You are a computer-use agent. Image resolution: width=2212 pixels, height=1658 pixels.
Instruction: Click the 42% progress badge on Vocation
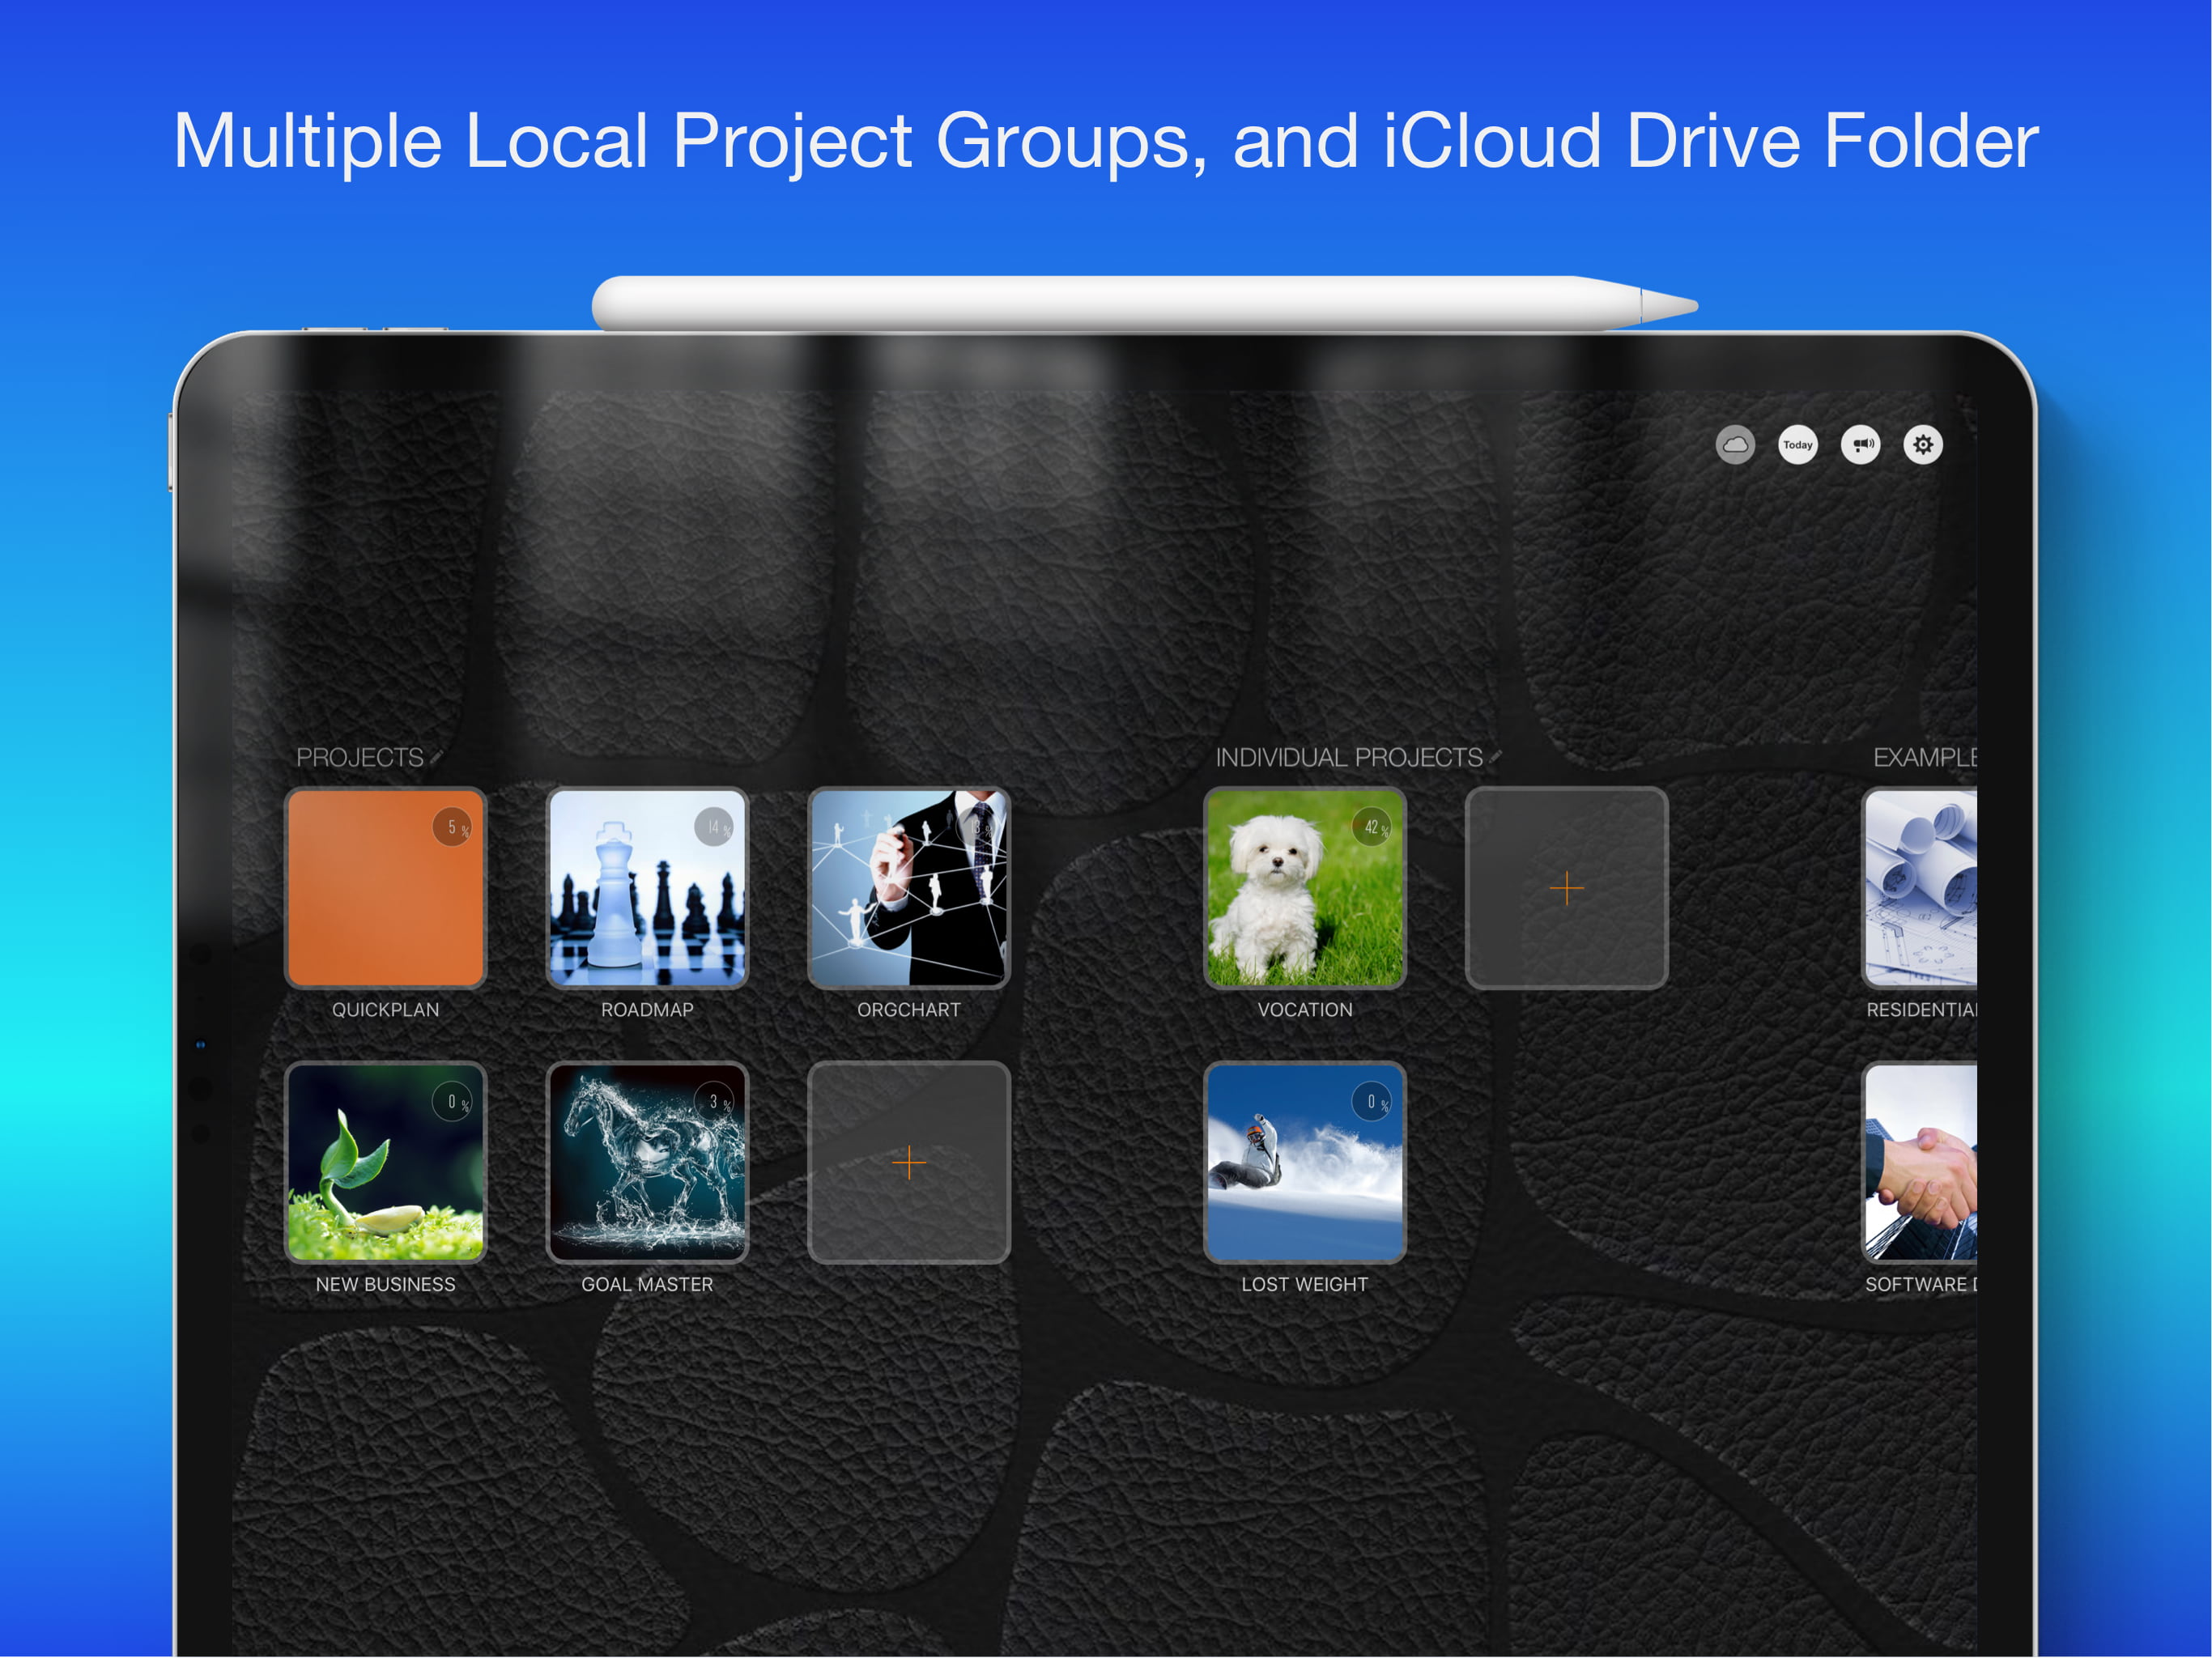pyautogui.click(x=1371, y=827)
